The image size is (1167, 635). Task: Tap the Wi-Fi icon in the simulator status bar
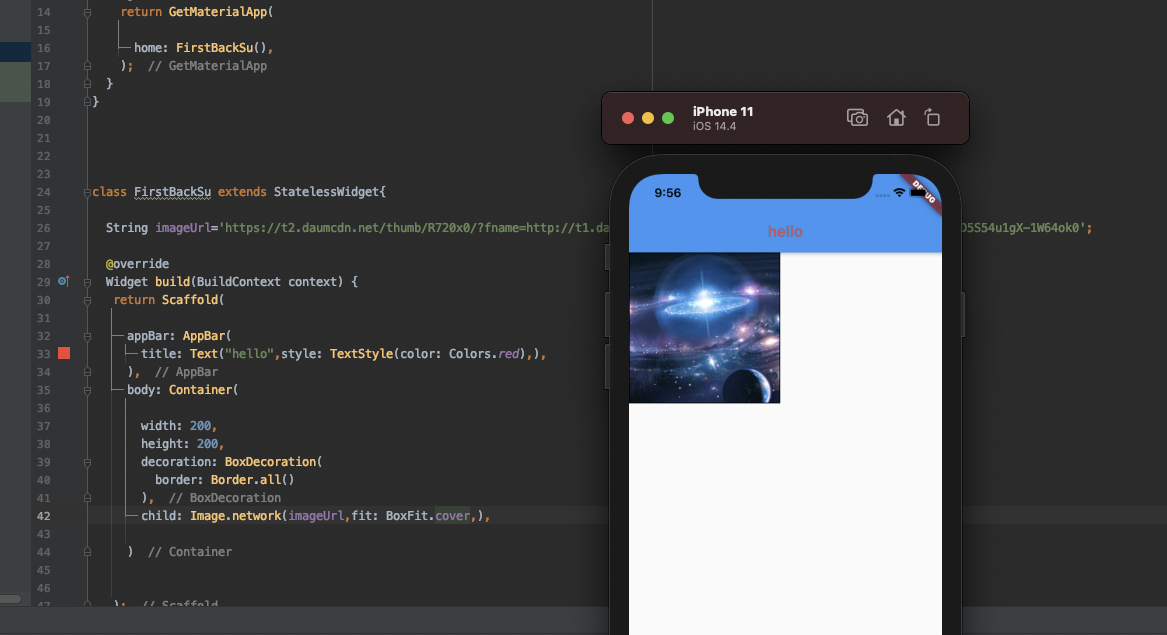[x=899, y=193]
